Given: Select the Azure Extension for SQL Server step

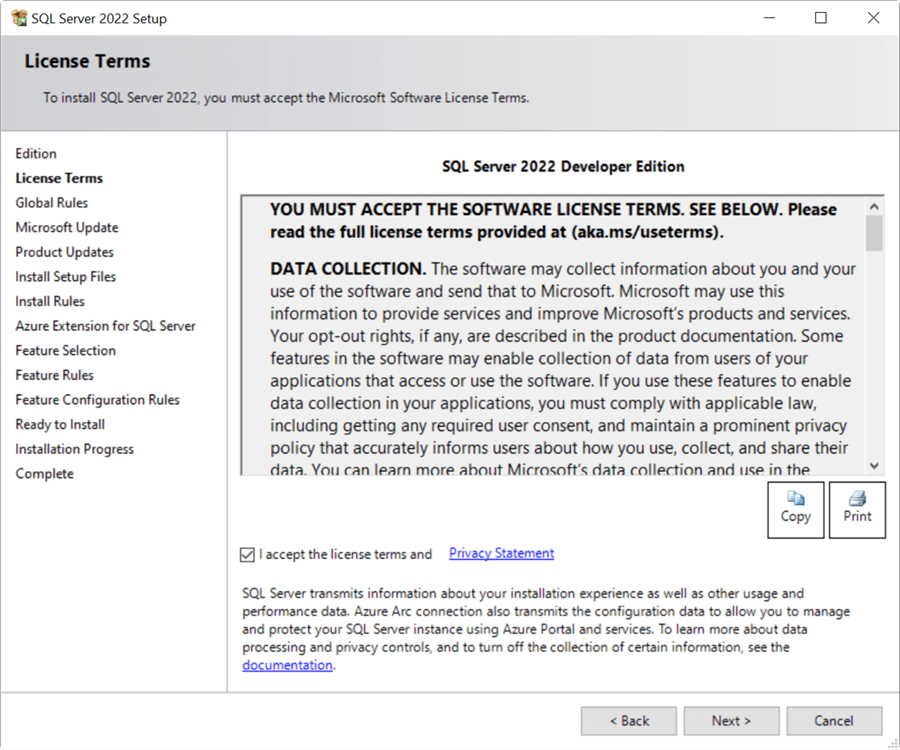Looking at the screenshot, I should coord(105,325).
